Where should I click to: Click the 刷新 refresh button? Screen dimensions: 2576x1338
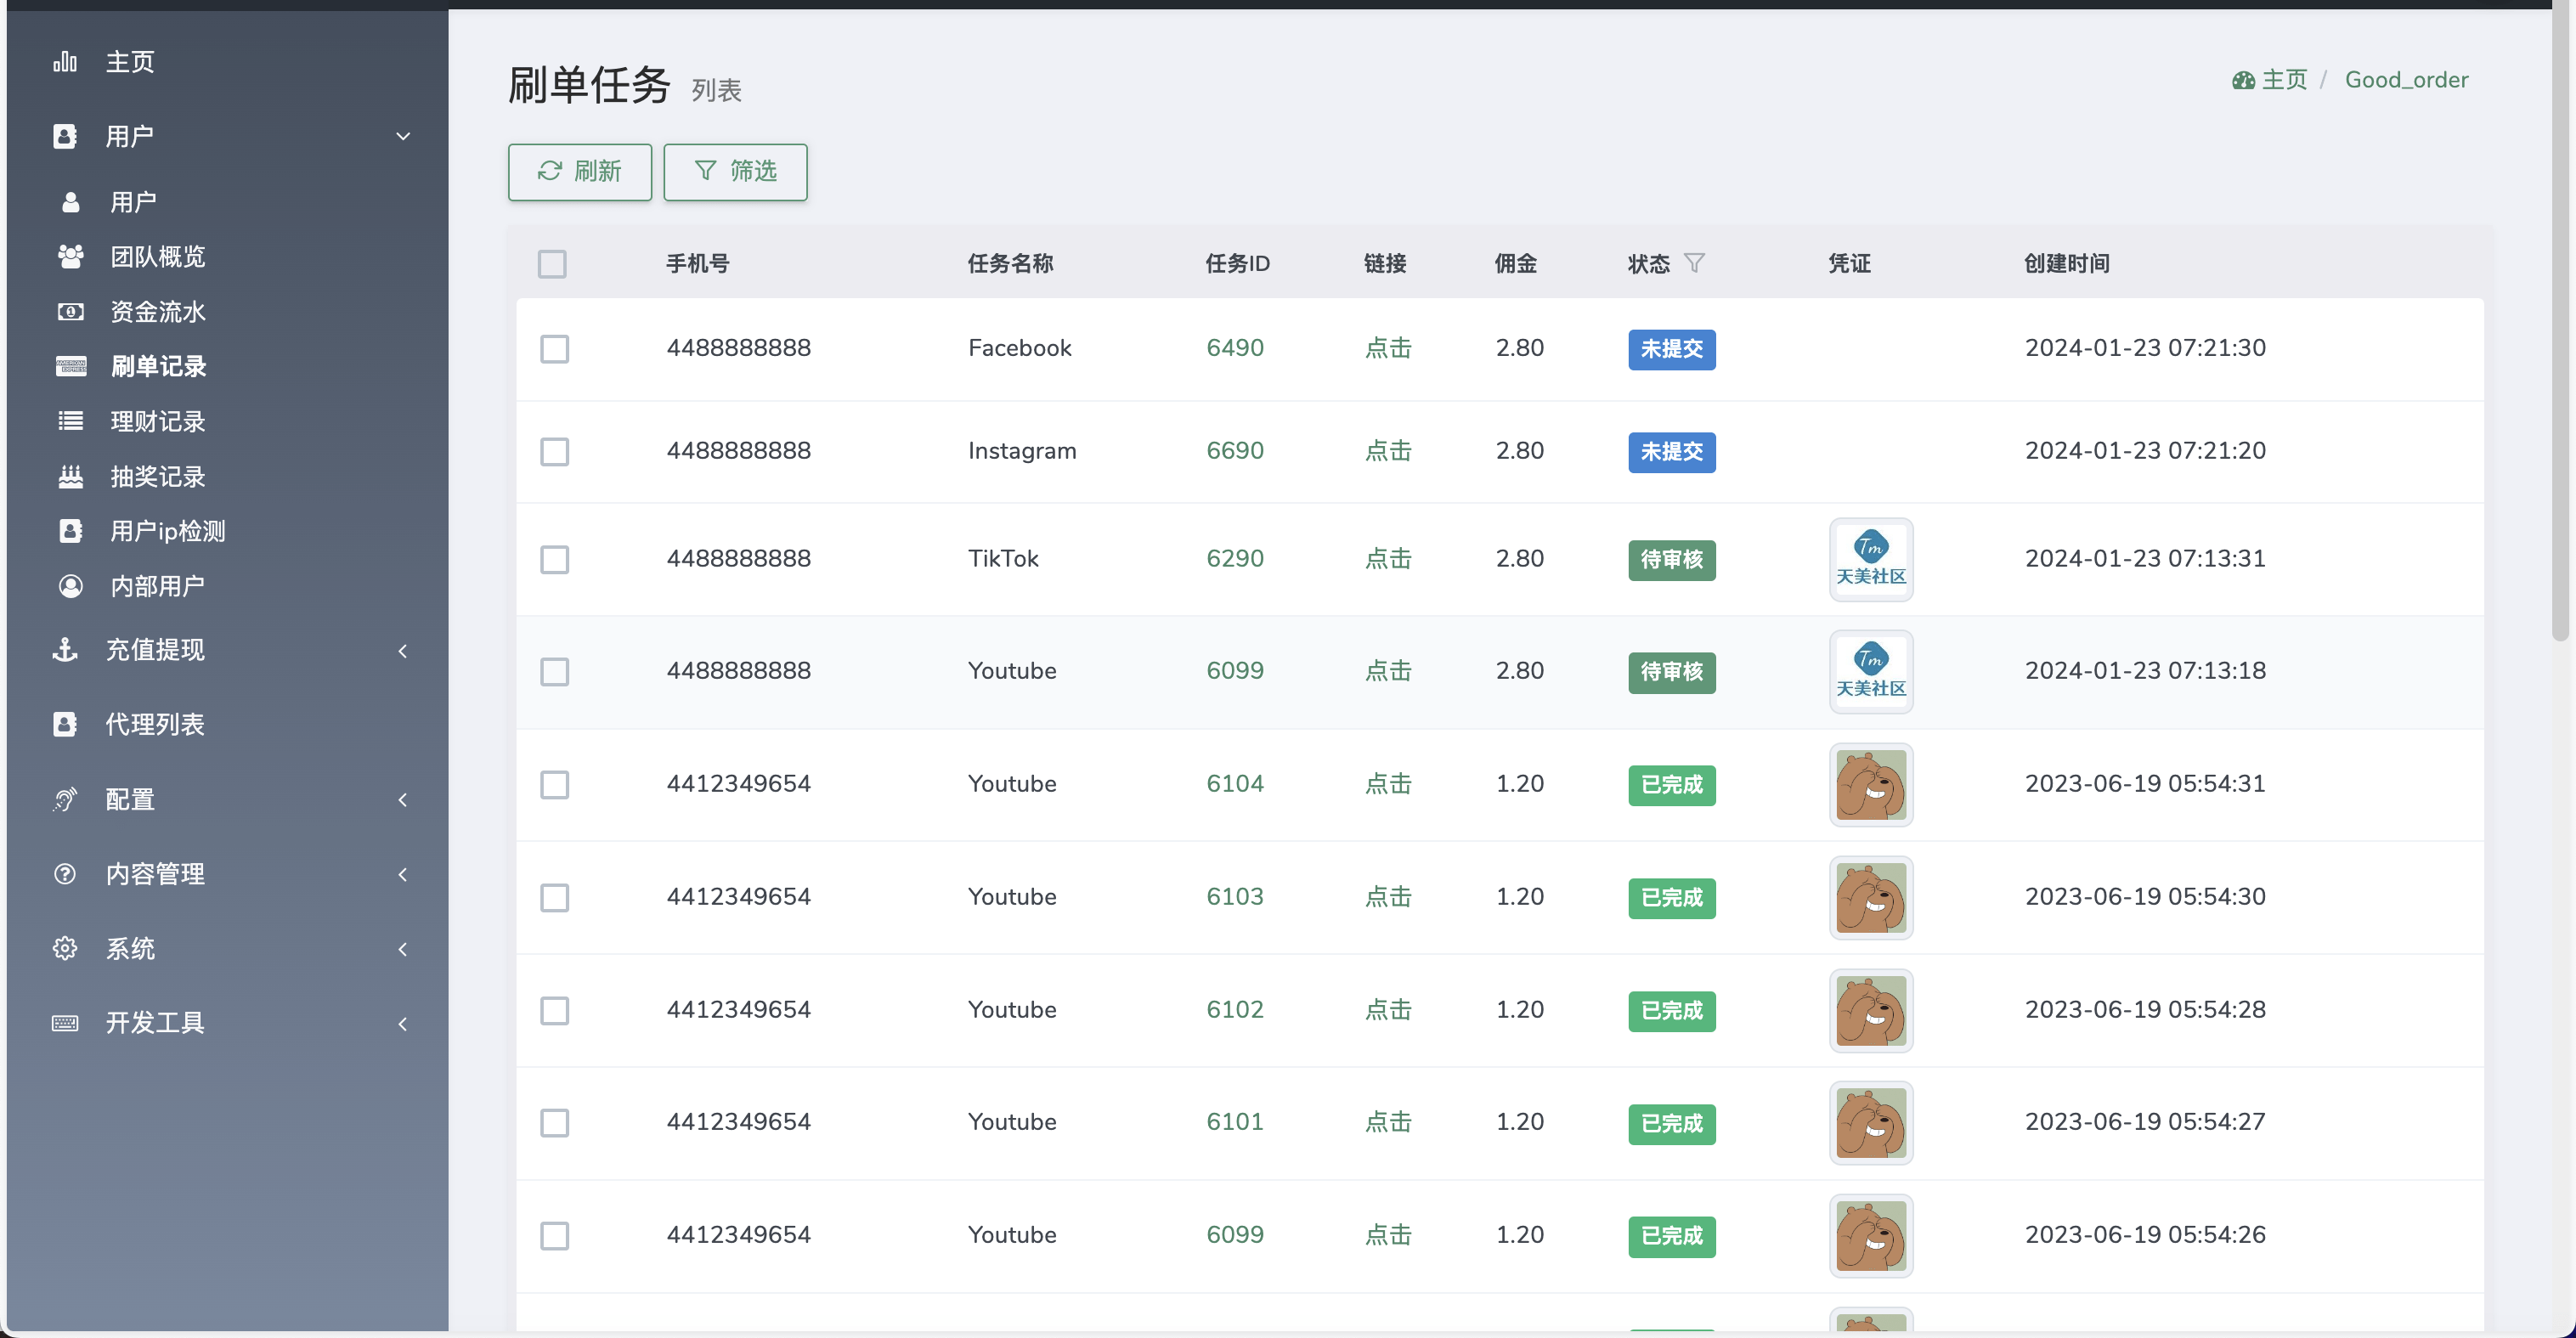pyautogui.click(x=580, y=172)
